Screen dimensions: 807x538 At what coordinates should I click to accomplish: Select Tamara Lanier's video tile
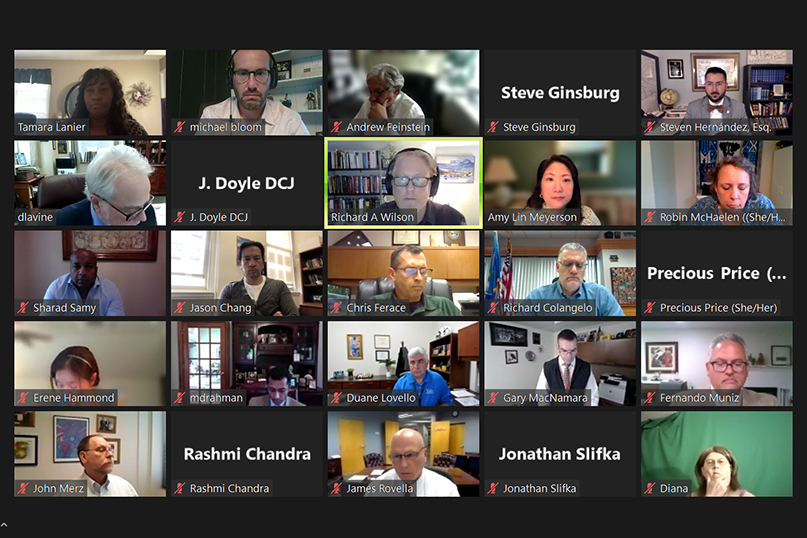coord(90,93)
